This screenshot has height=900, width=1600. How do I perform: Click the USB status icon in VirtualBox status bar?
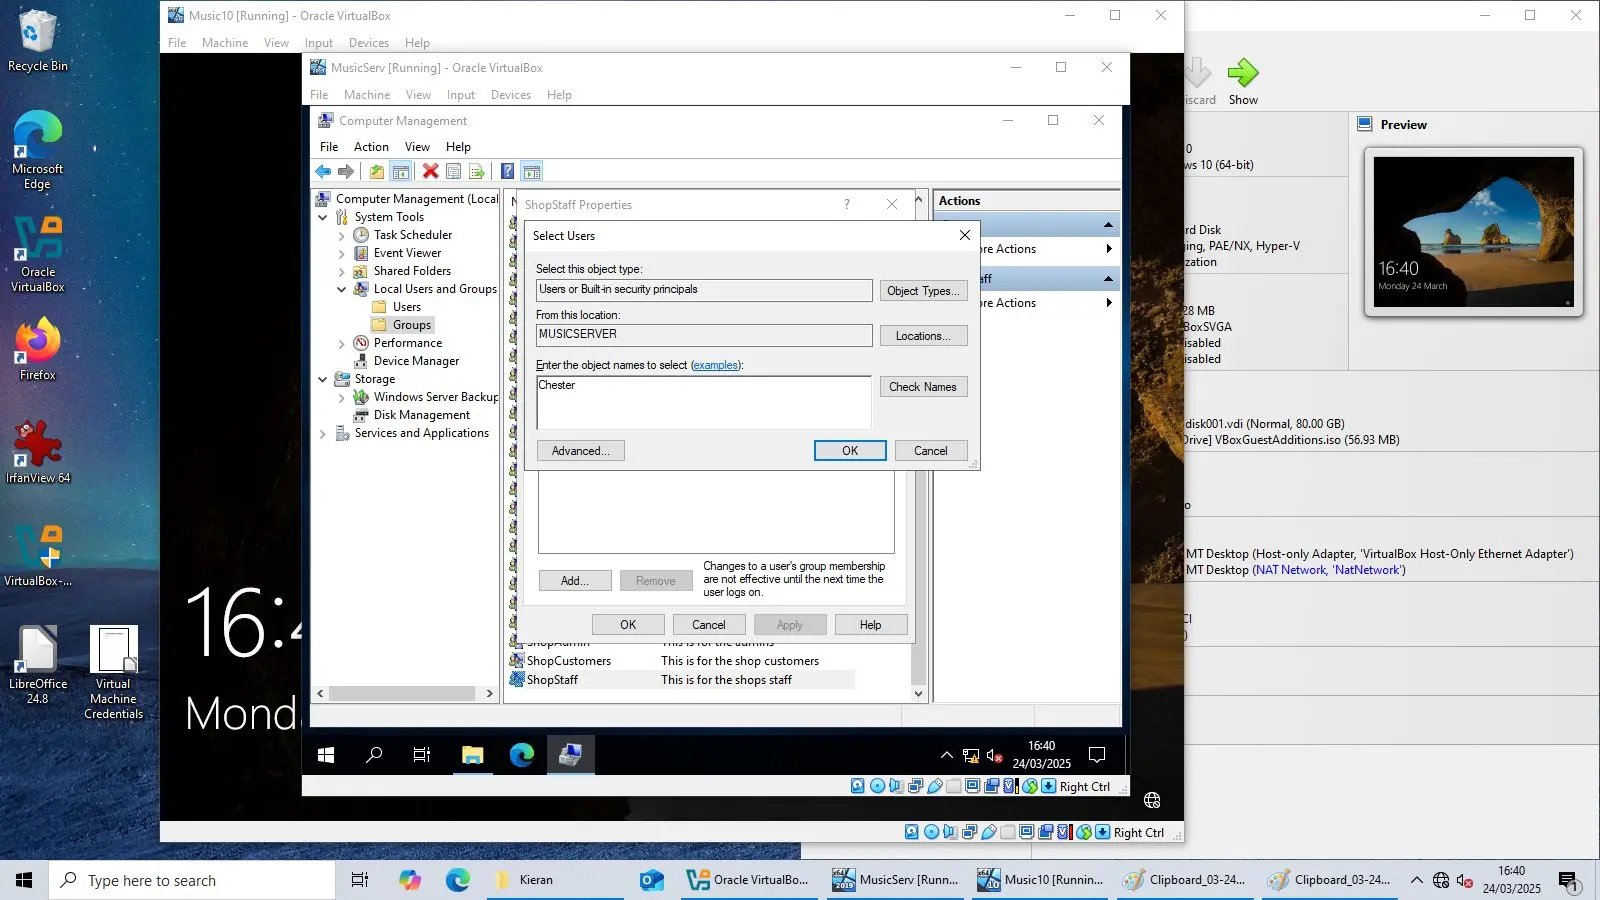(934, 787)
